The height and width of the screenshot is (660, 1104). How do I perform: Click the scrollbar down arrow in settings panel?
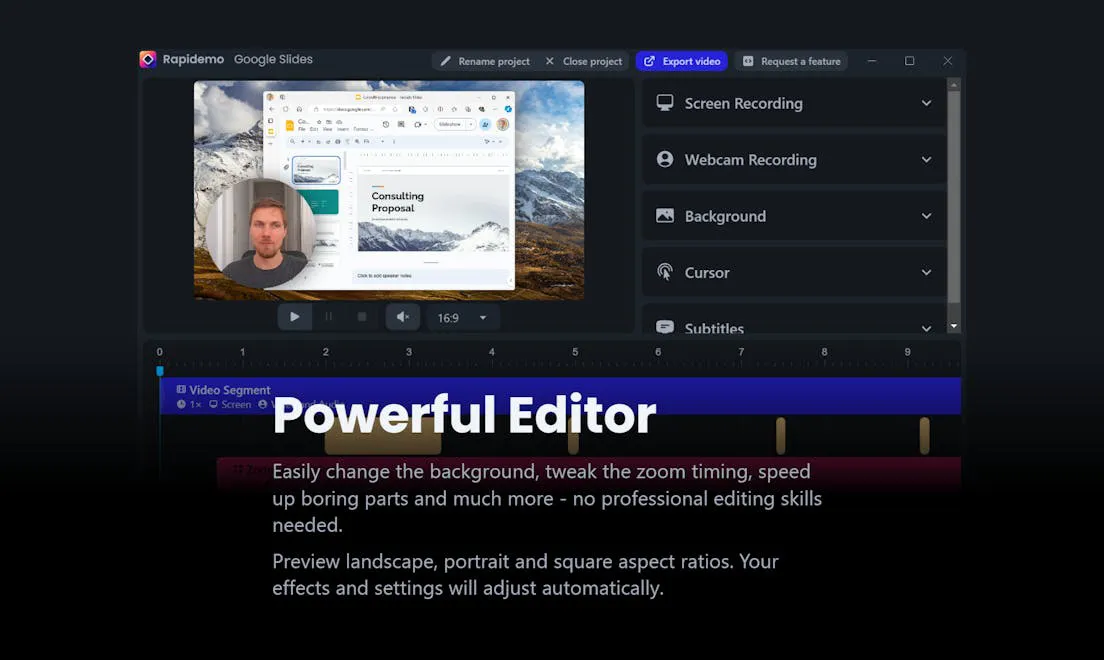click(x=953, y=326)
